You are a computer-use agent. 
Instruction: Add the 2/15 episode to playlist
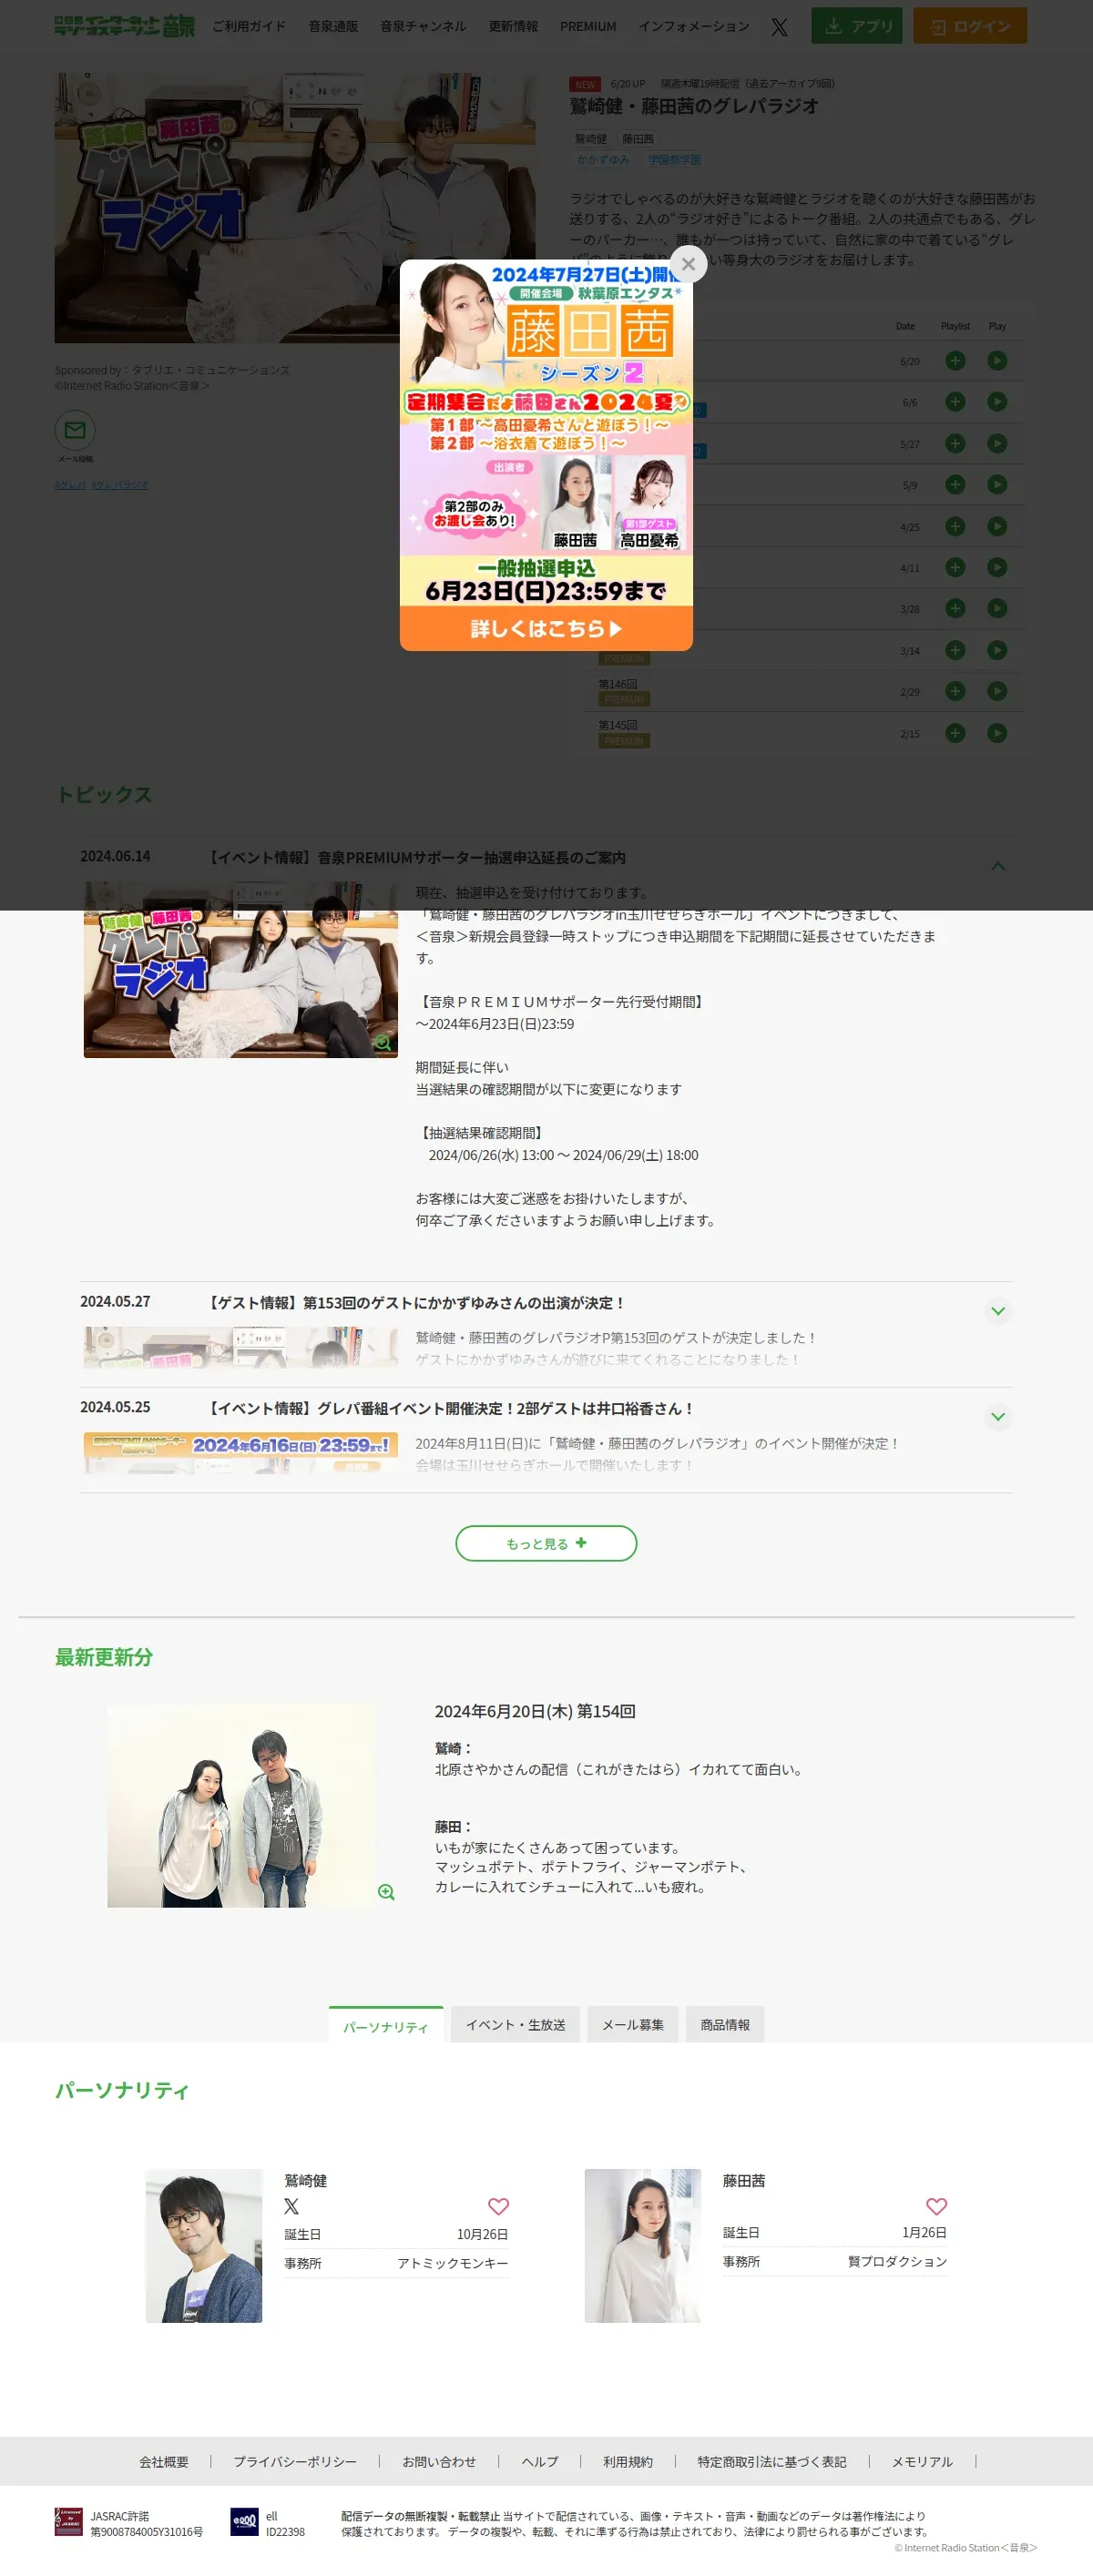tap(955, 733)
